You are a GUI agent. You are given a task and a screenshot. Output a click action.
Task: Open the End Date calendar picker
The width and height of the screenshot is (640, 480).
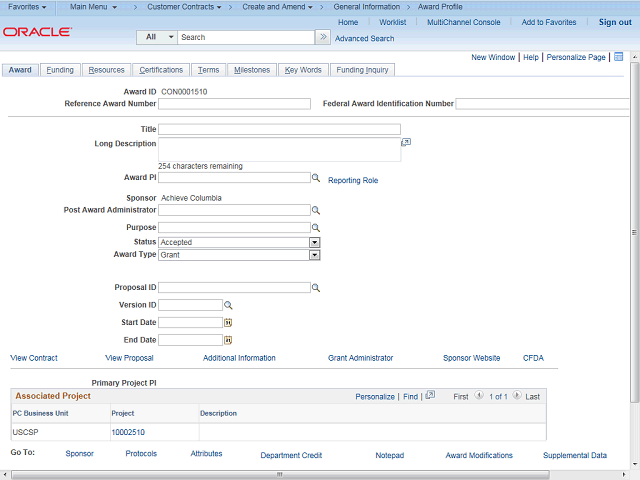(228, 340)
